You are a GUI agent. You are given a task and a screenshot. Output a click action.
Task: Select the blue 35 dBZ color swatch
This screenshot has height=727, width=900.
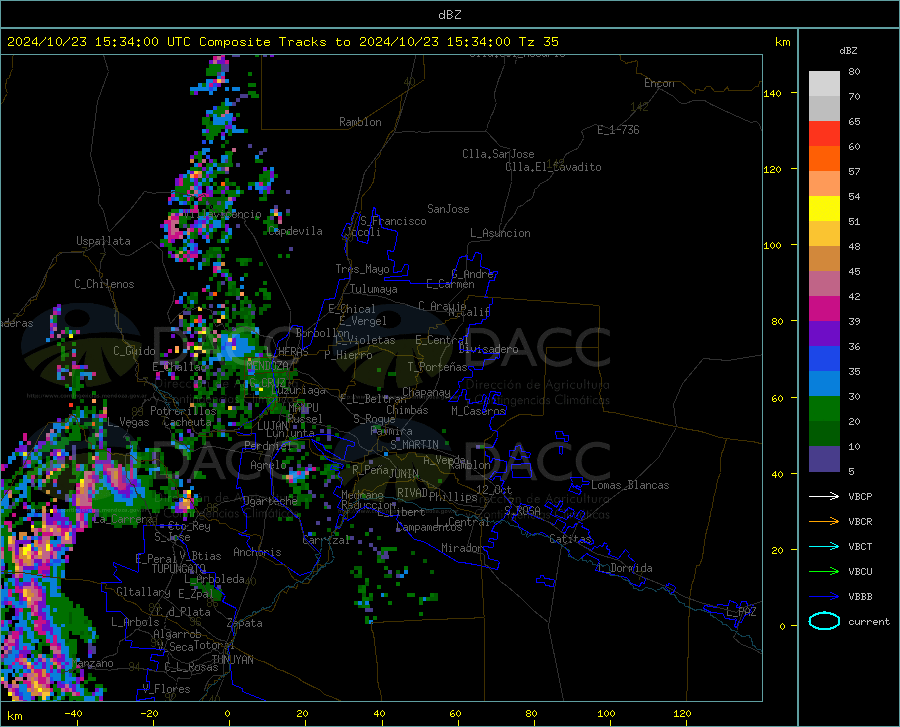click(x=824, y=359)
